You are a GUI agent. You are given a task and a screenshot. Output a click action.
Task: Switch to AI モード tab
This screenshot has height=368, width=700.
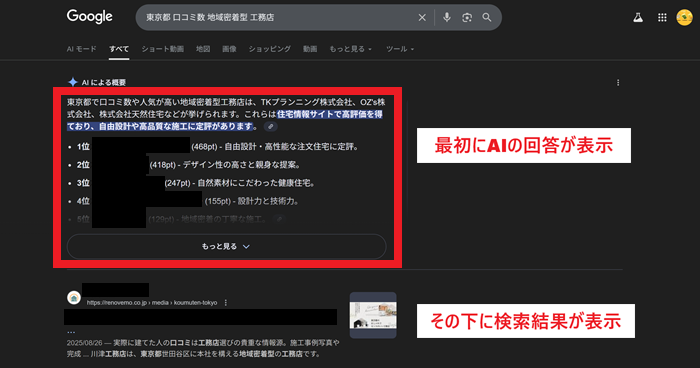click(x=81, y=49)
